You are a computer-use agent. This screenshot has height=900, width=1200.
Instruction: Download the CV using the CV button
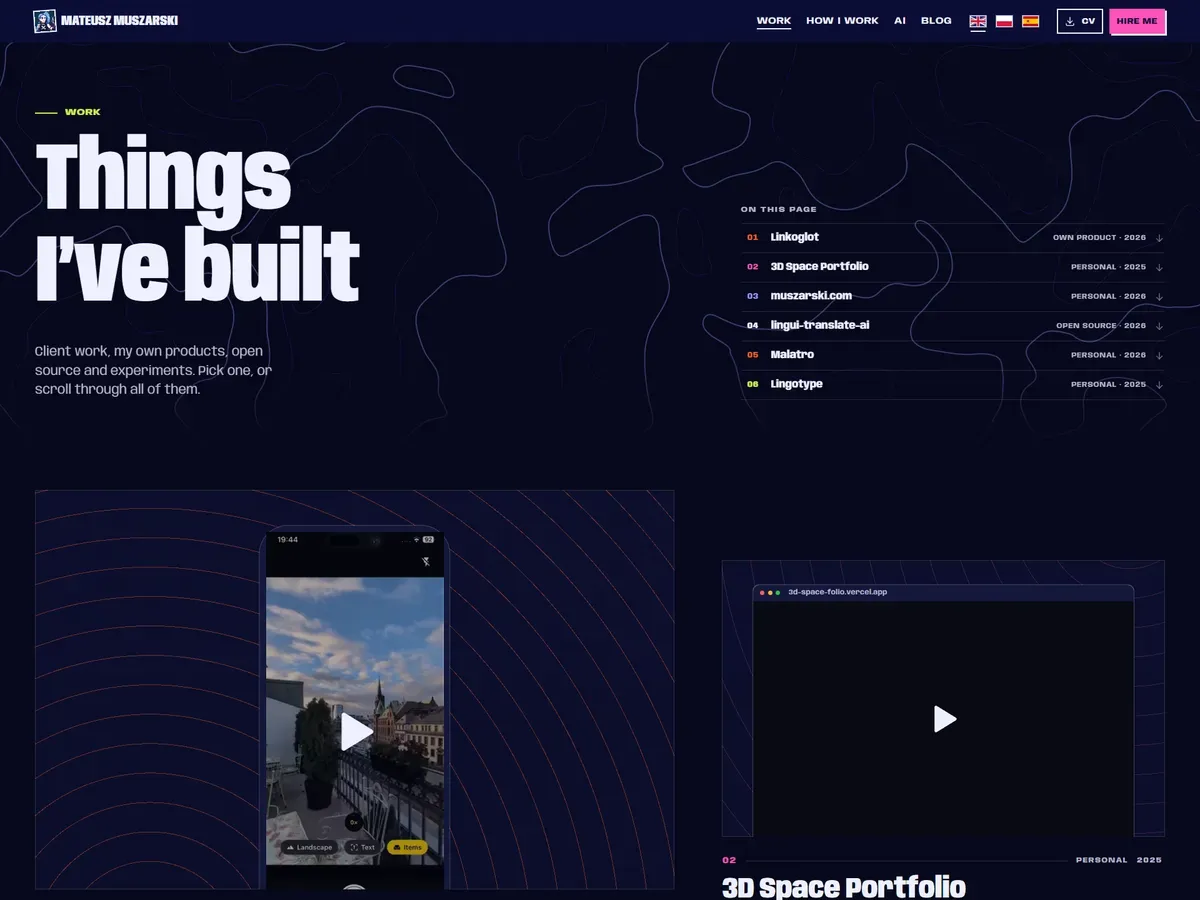[1080, 21]
